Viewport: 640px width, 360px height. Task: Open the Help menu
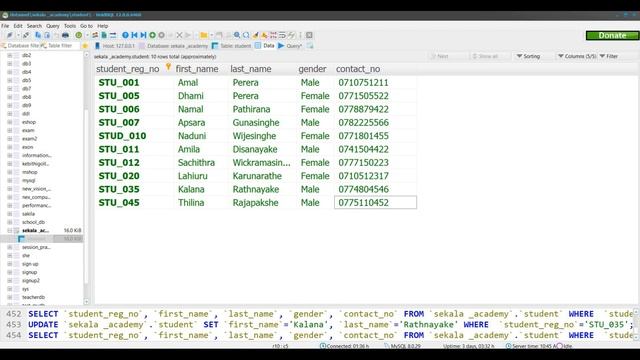(x=102, y=26)
